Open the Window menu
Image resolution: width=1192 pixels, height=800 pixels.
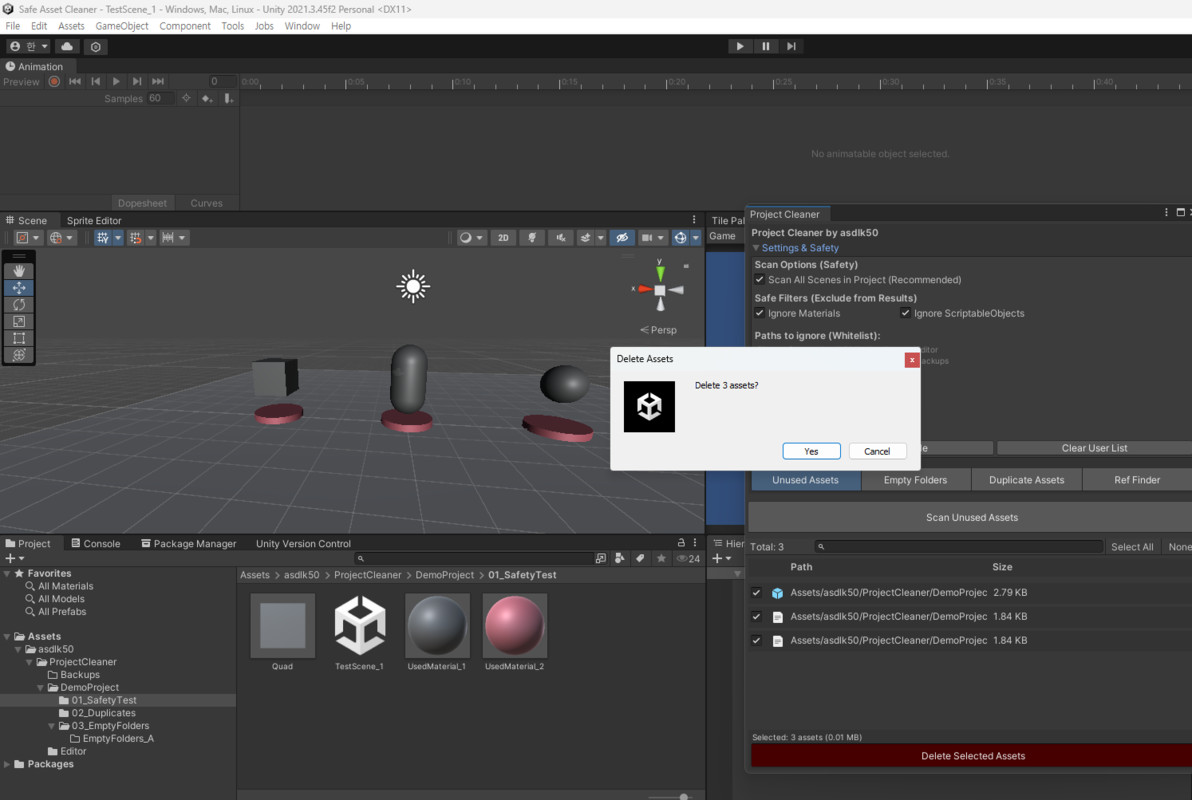302,26
